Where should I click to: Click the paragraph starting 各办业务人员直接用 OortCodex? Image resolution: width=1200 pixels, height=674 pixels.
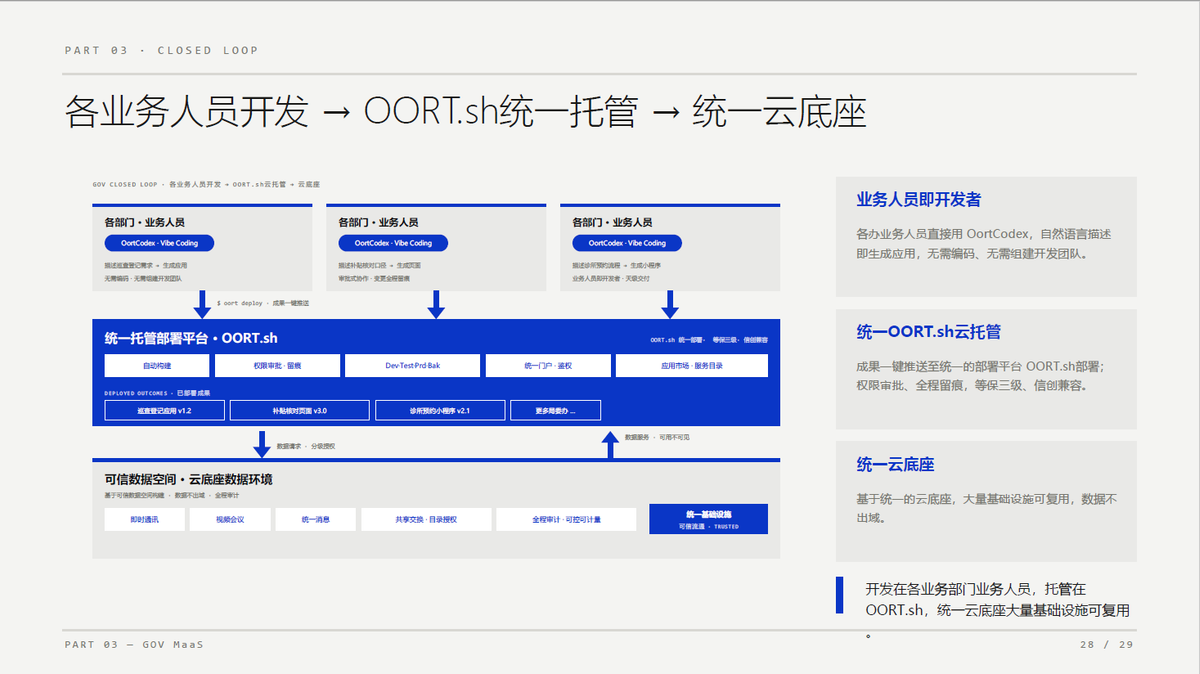pos(984,243)
